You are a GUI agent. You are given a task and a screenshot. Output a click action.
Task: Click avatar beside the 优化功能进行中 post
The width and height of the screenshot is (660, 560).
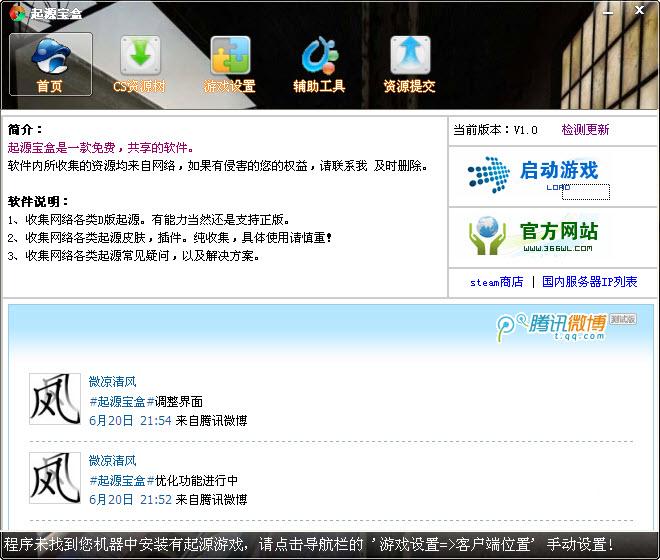click(x=54, y=478)
